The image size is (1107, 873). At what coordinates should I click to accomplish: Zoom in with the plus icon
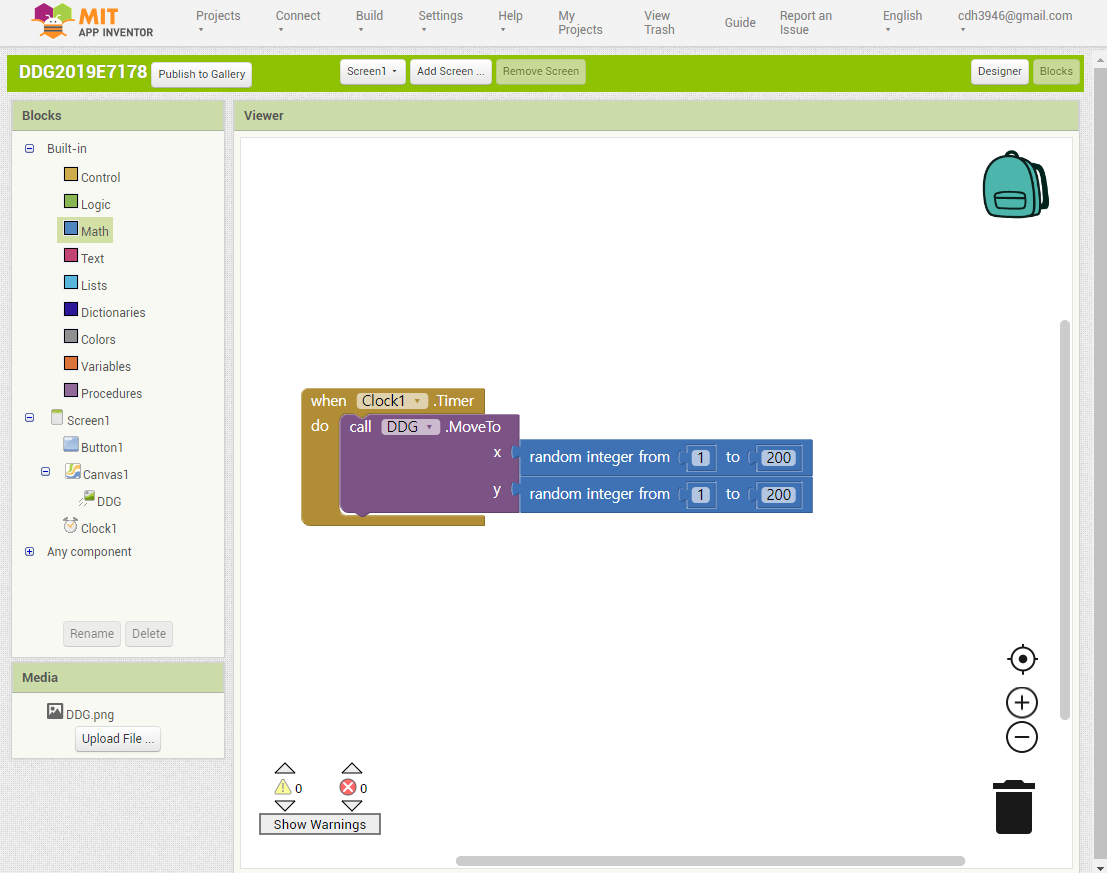point(1022,703)
